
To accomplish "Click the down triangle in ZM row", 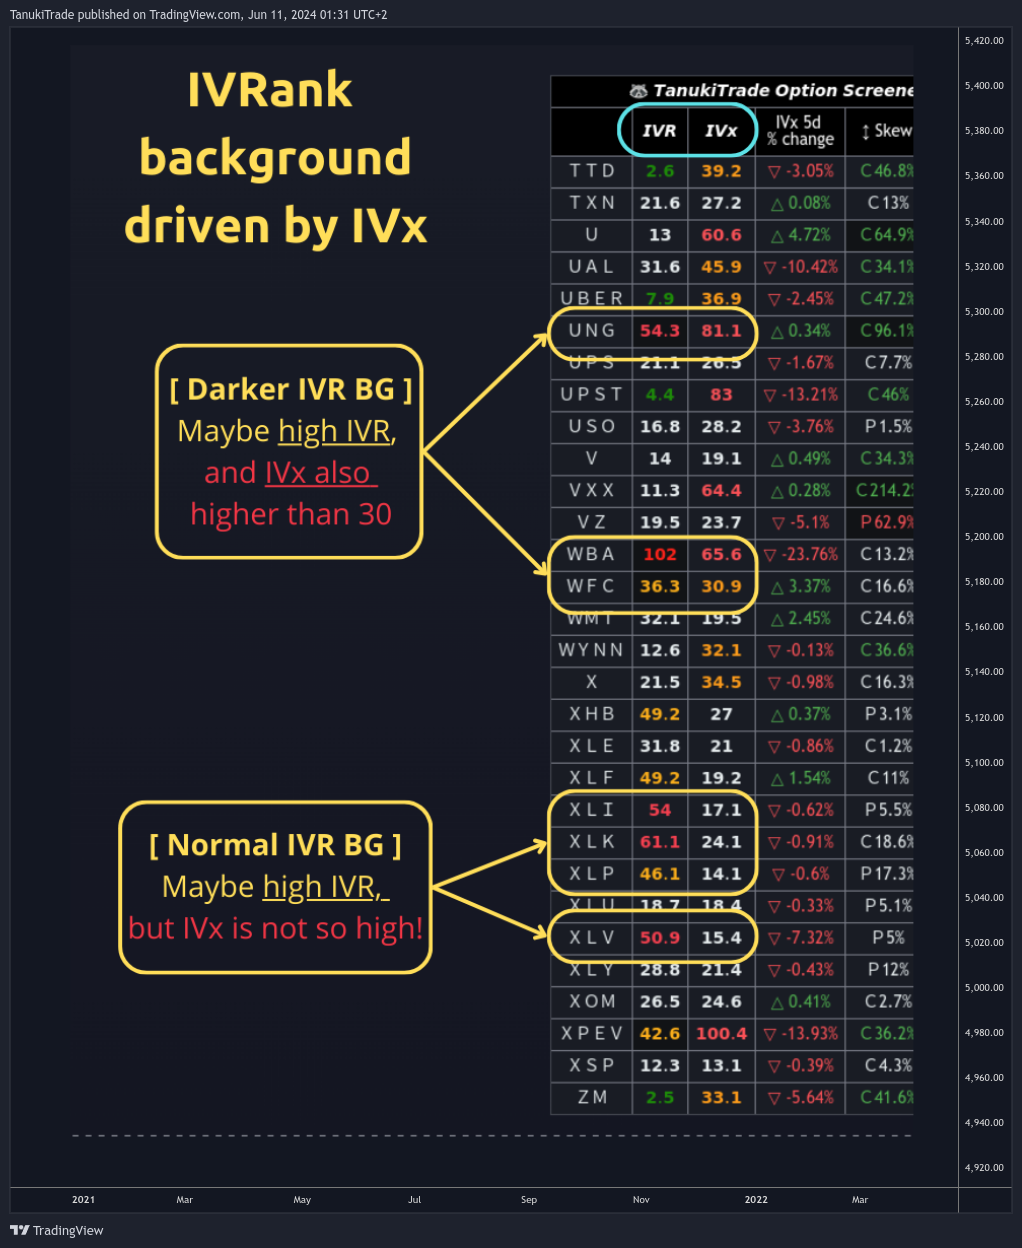I will point(773,1098).
